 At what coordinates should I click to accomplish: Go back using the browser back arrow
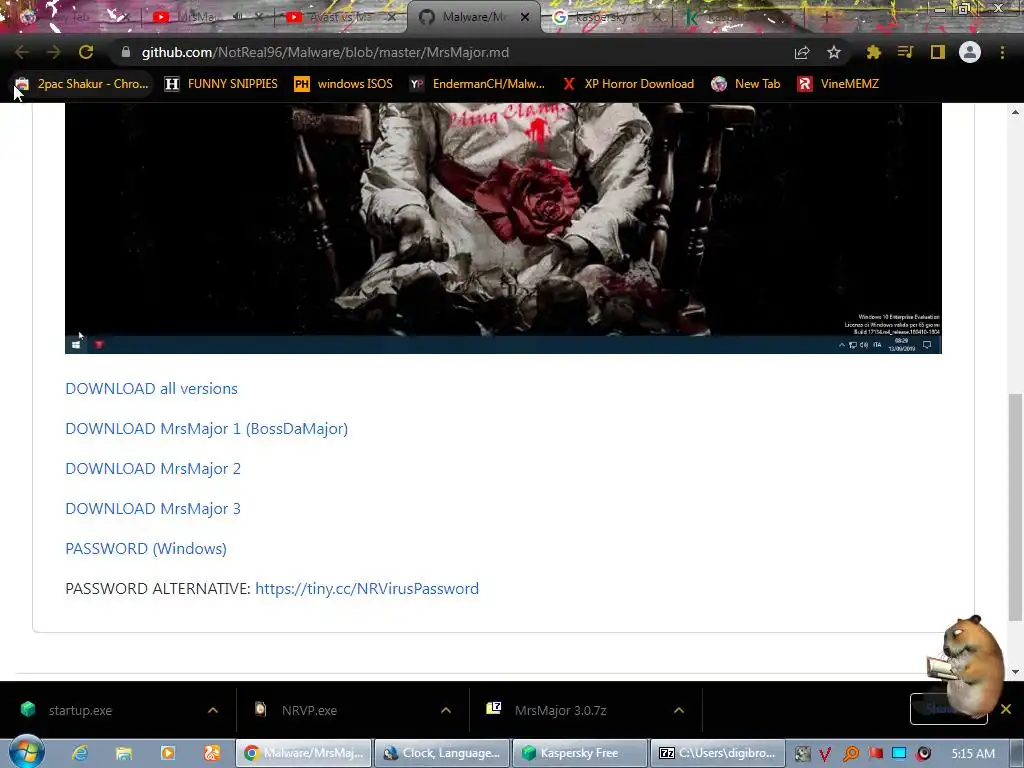22,52
